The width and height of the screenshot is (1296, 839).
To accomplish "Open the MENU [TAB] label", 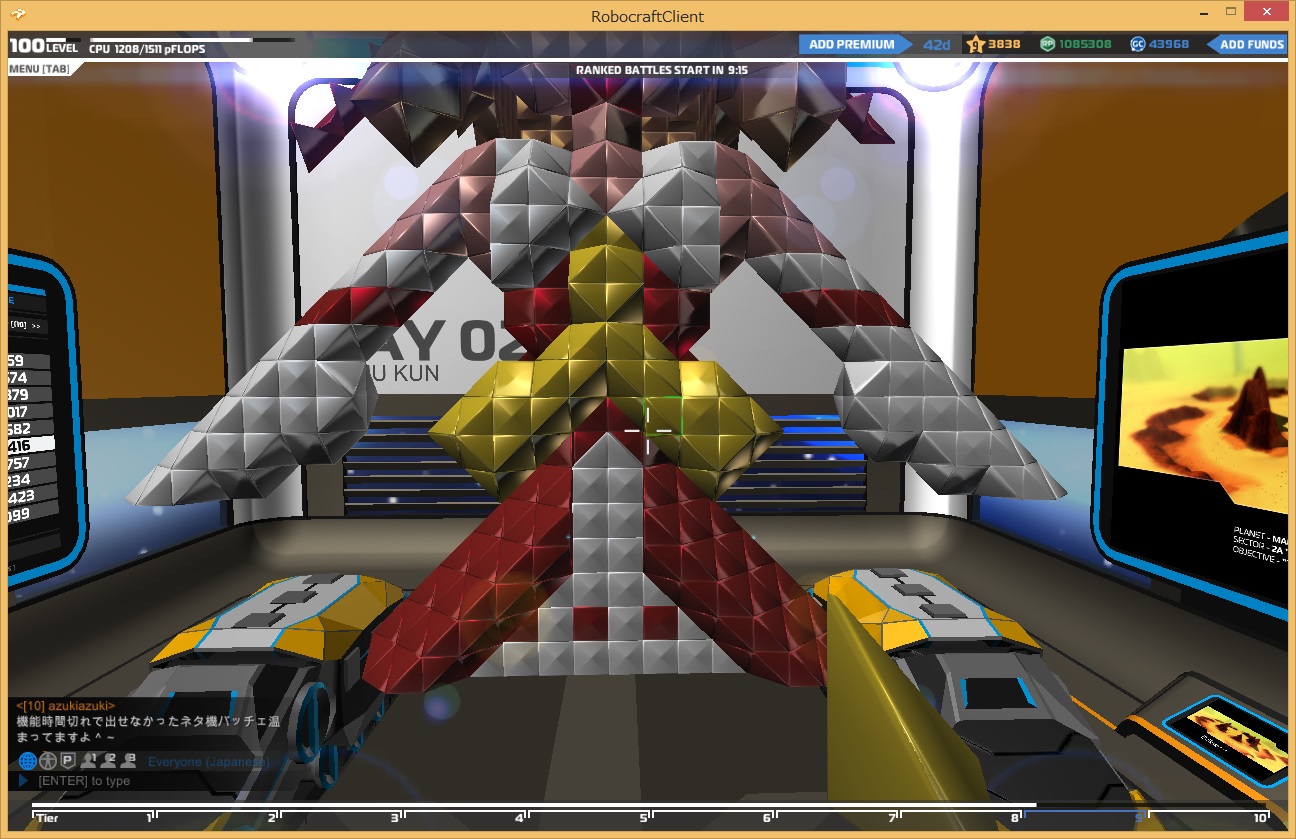I will tap(39, 69).
